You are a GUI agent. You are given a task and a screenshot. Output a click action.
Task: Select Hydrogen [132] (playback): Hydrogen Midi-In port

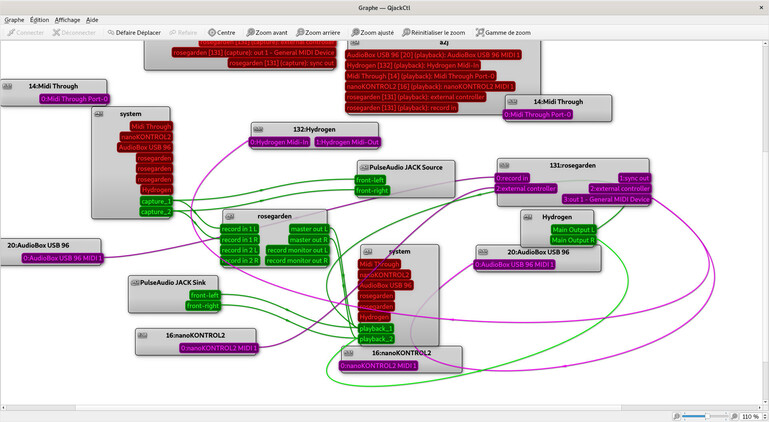coord(413,65)
